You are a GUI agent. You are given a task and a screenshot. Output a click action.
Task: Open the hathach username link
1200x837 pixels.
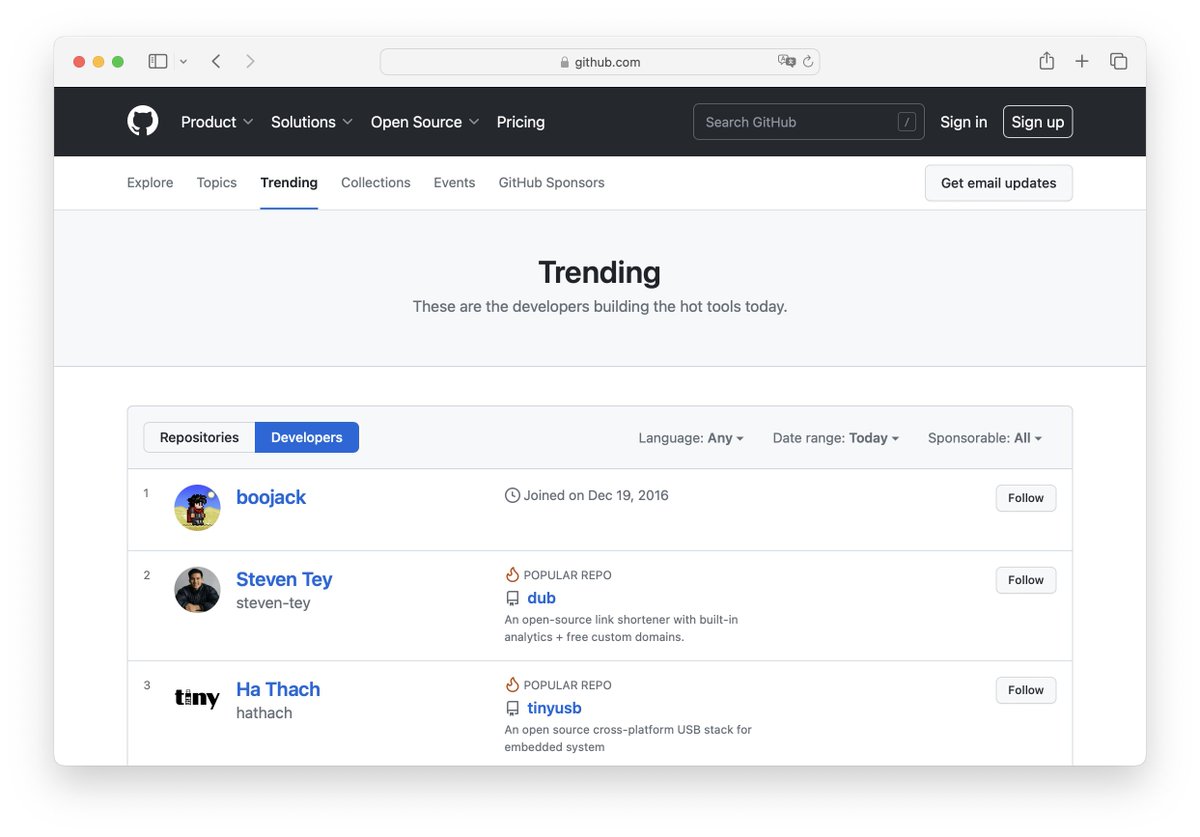264,713
